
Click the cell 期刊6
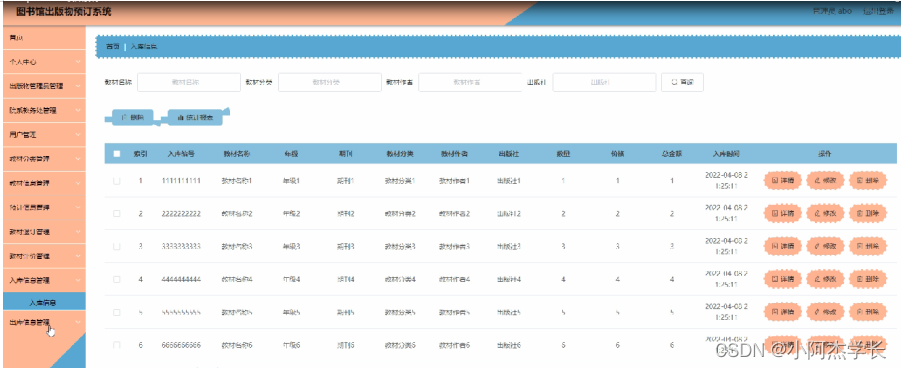(345, 345)
